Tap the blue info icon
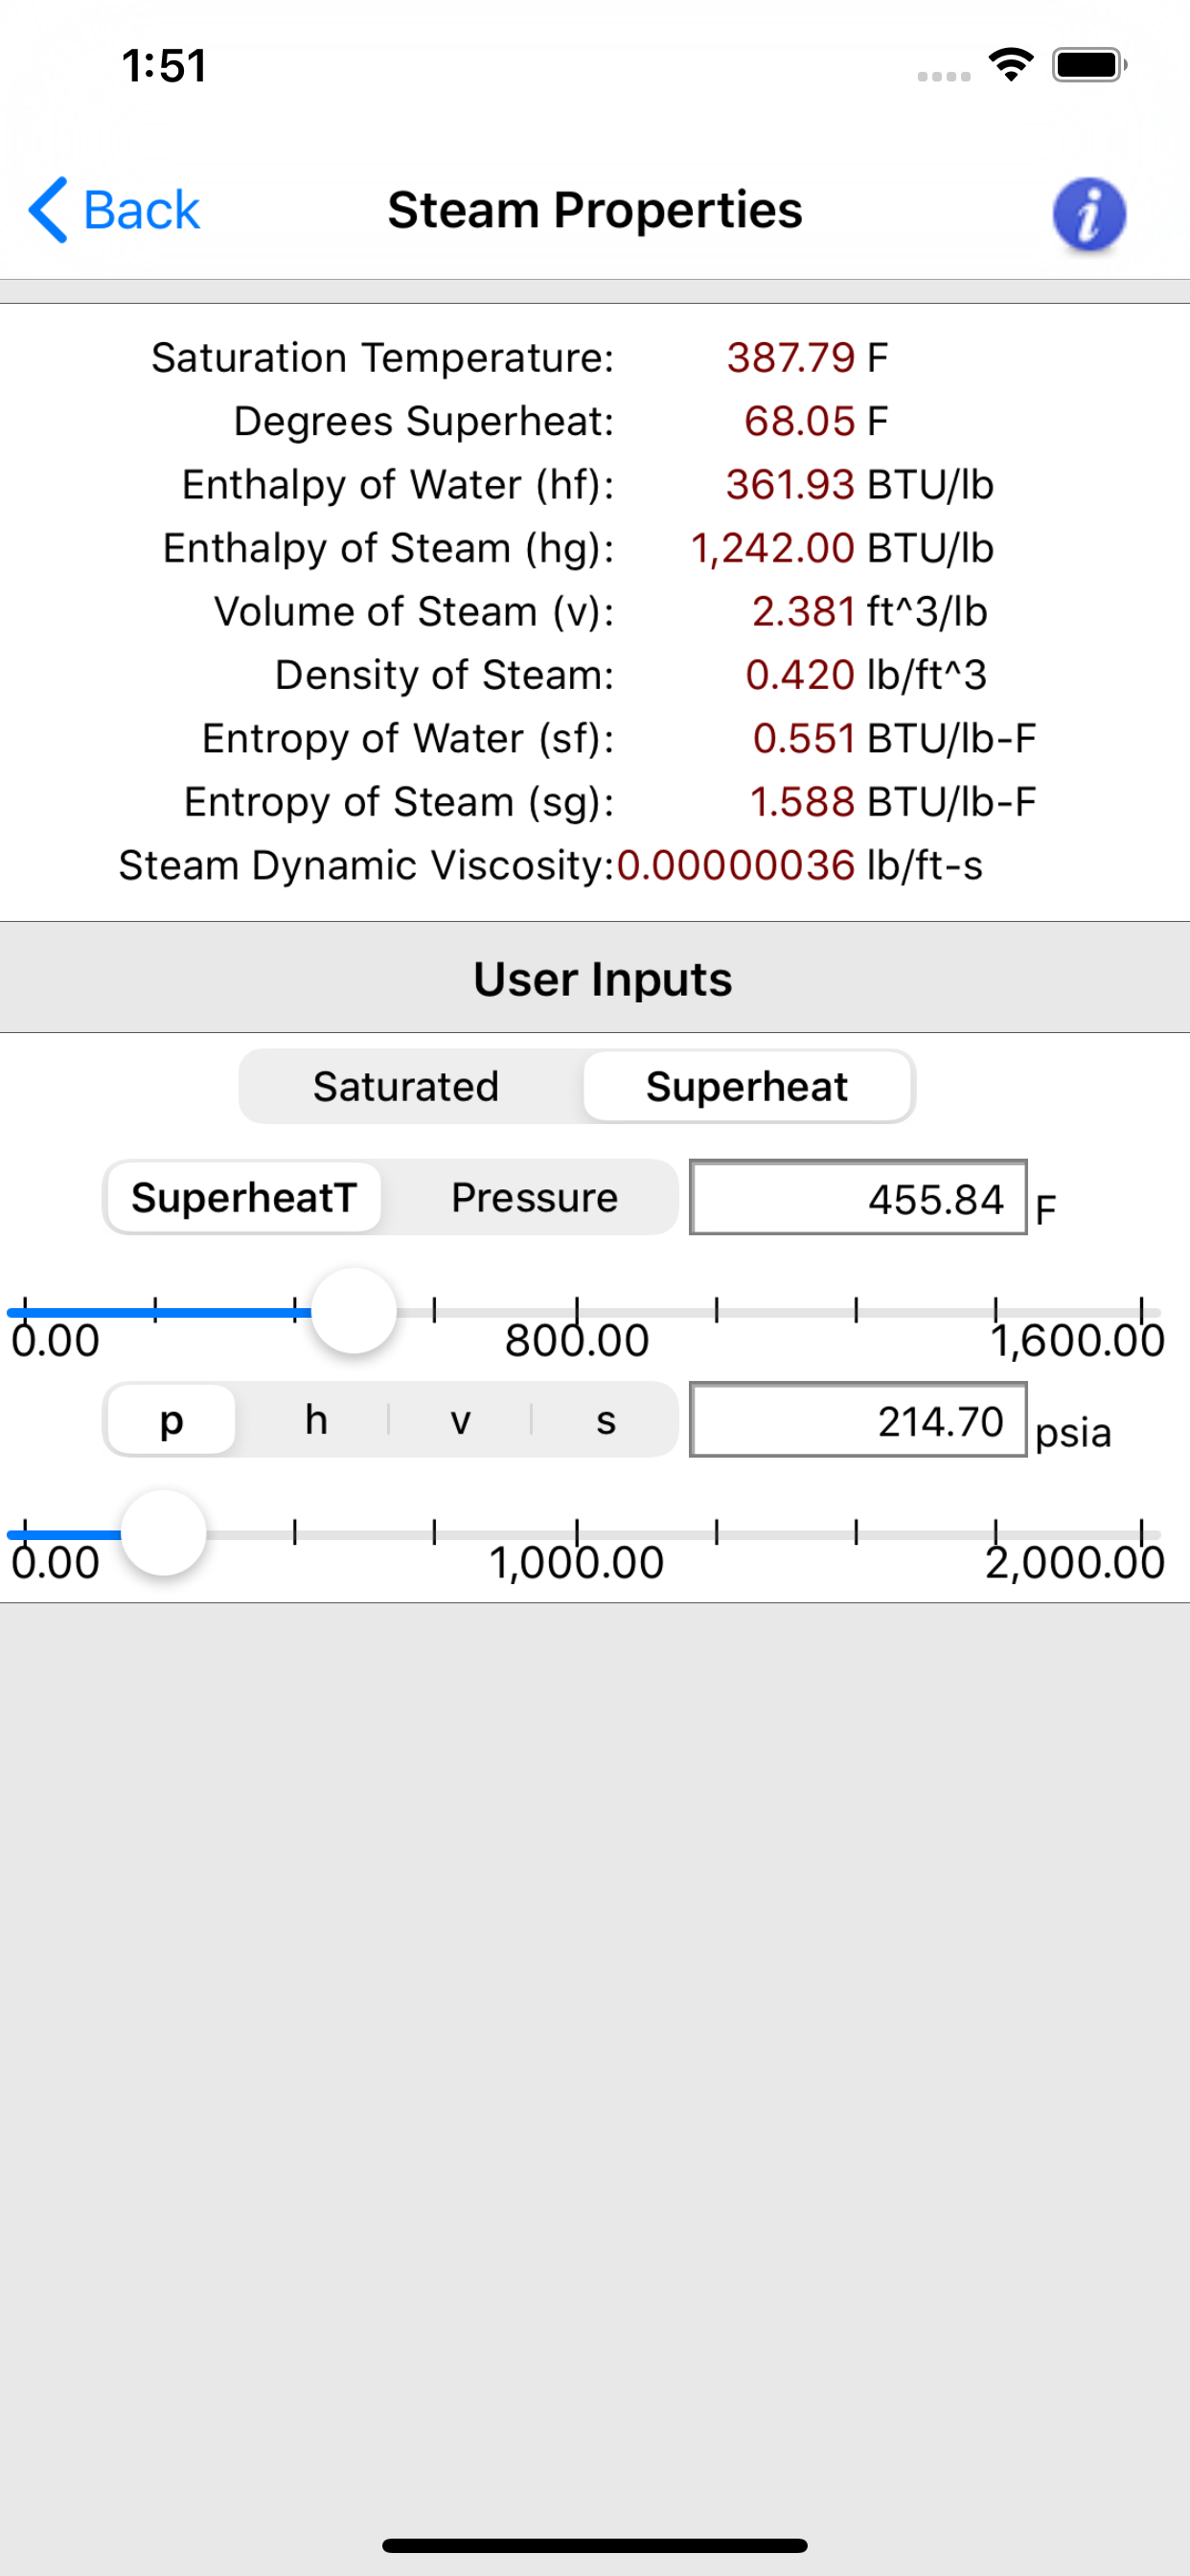Viewport: 1190px width, 2576px height. 1089,213
